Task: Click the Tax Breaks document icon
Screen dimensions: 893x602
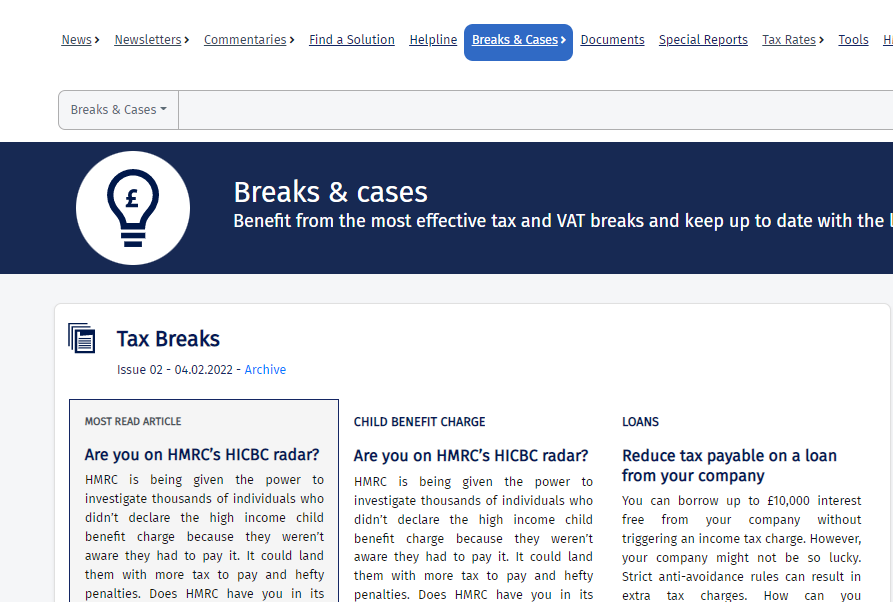Action: click(x=82, y=339)
